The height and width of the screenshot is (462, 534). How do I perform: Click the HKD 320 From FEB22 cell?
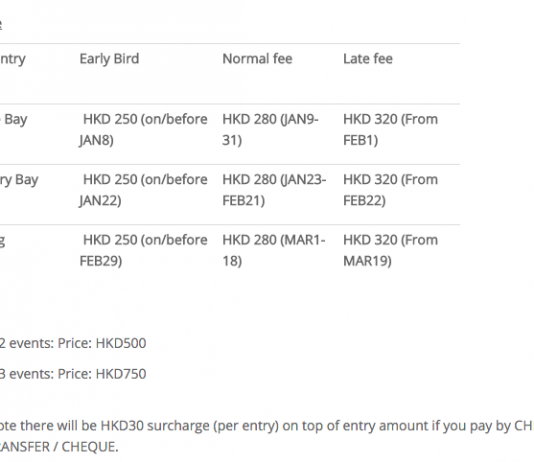390,190
